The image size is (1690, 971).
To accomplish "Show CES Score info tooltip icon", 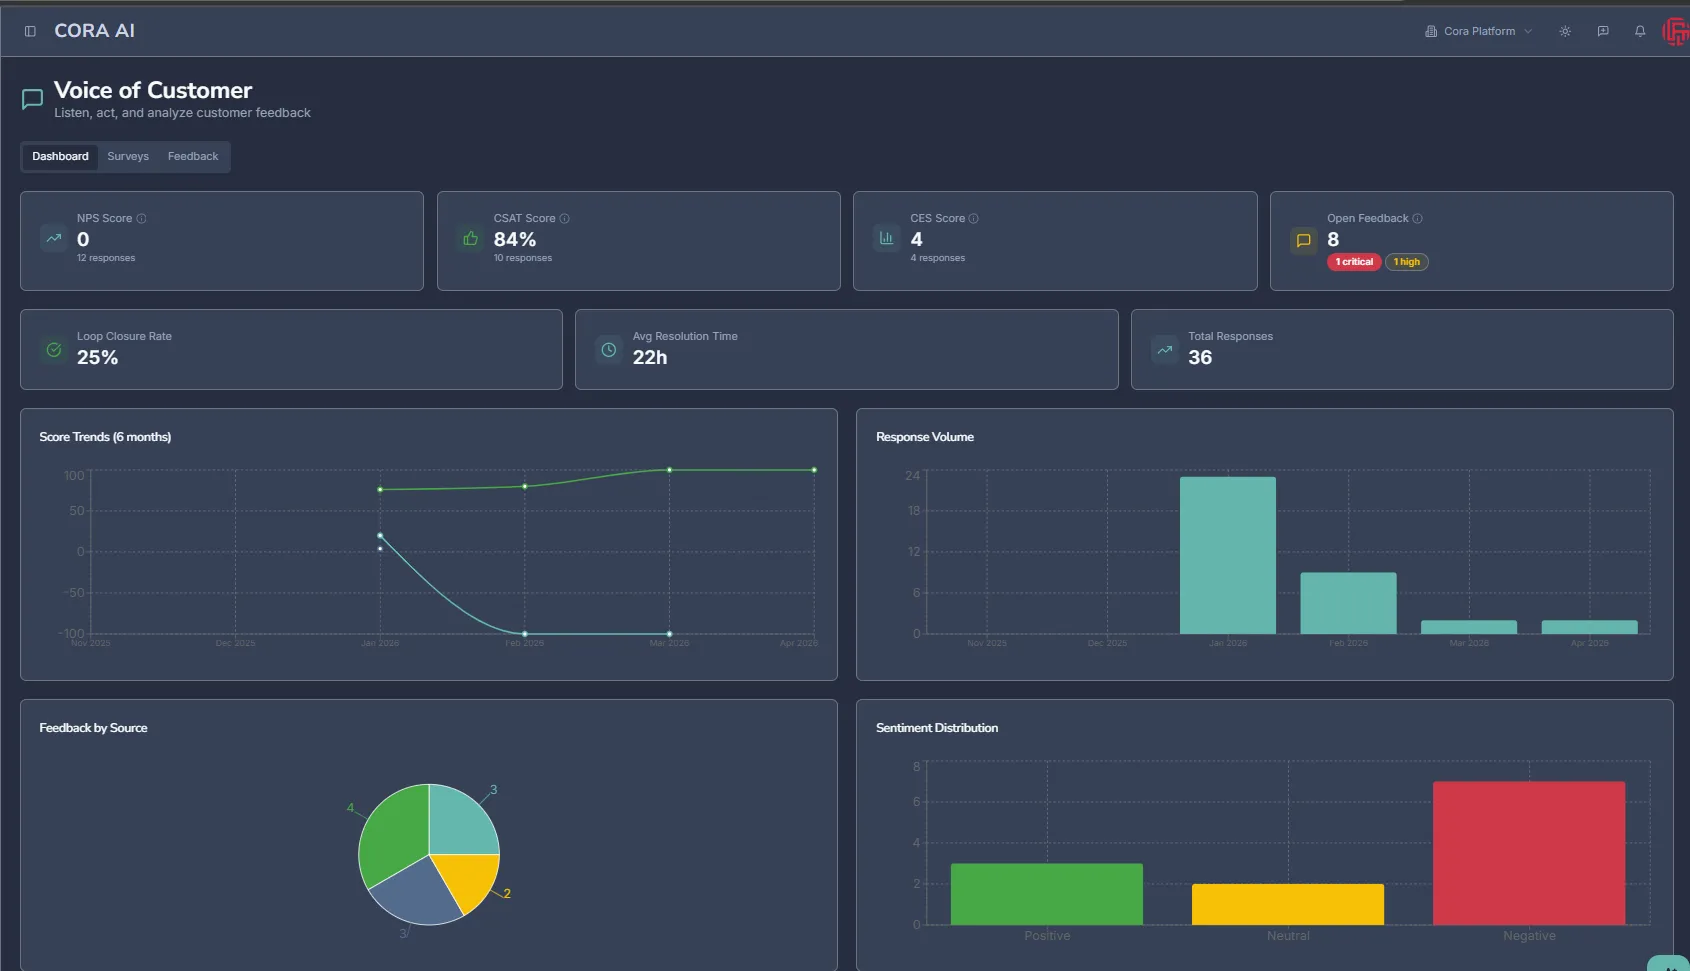I will 973,218.
